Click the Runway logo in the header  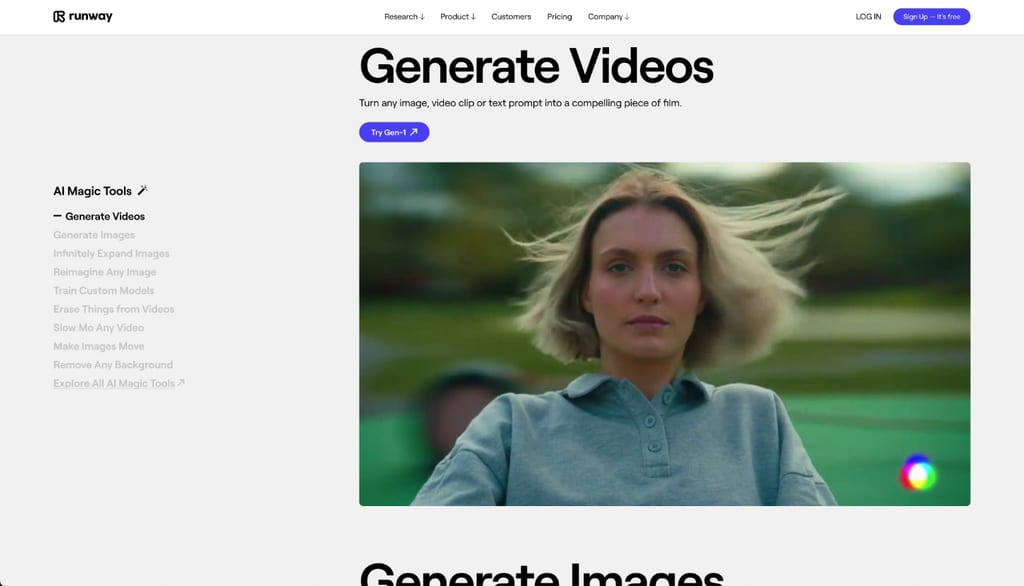(x=82, y=16)
